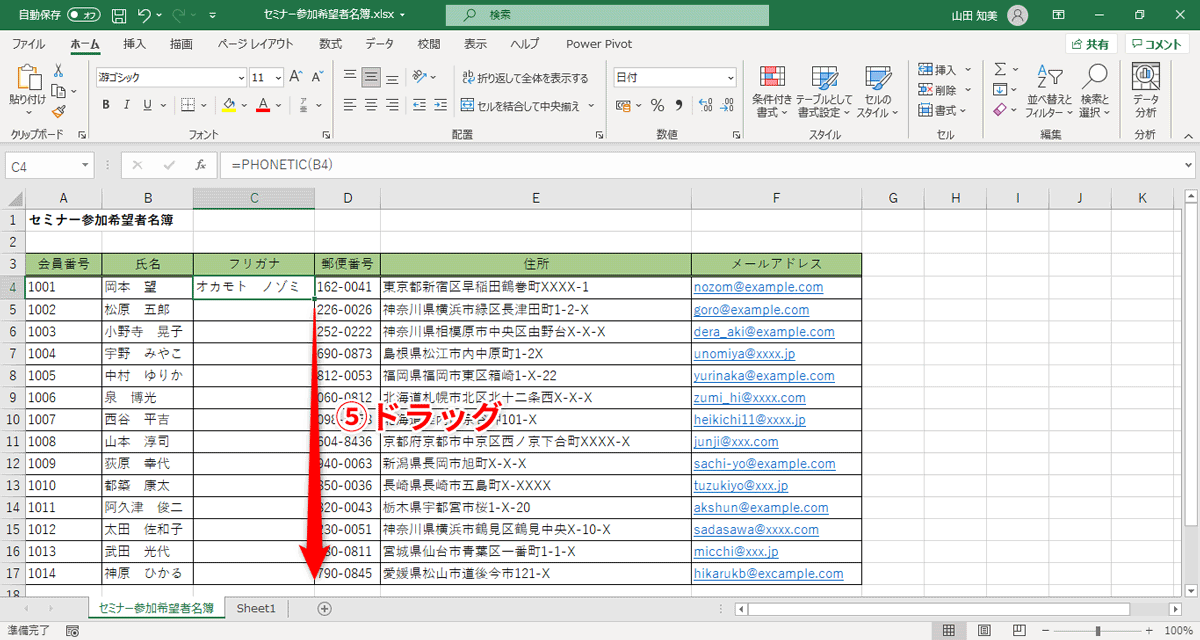Switch to the Sheet1 sheet tab

click(x=255, y=607)
